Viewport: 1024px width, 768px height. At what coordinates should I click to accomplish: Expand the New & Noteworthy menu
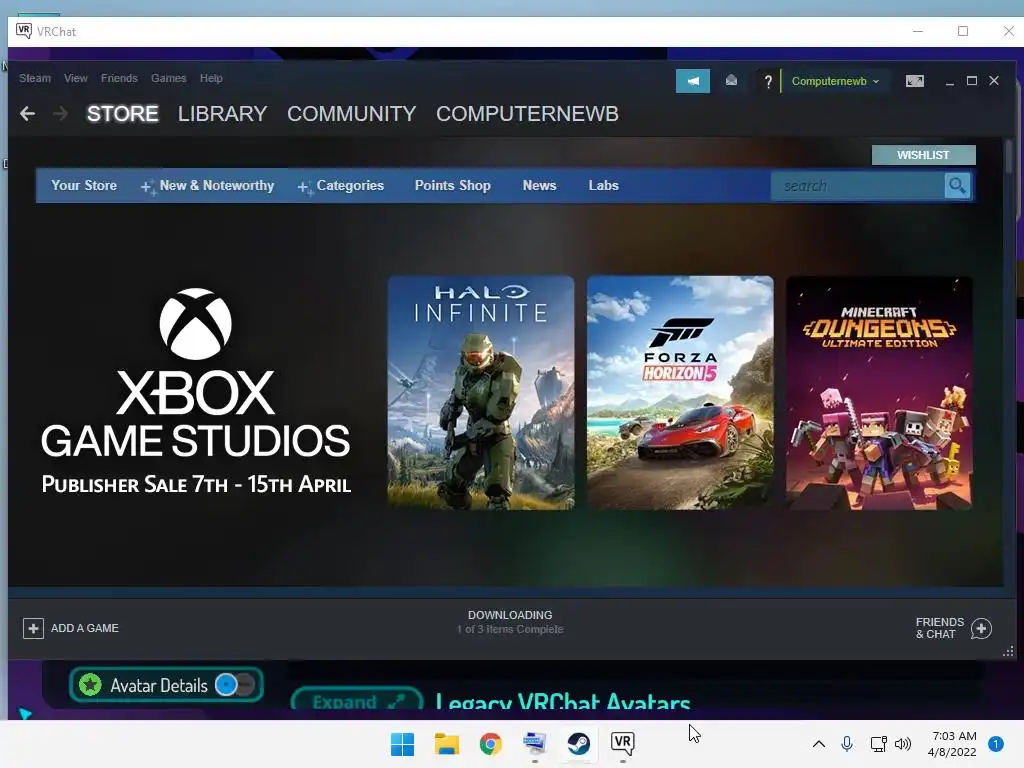pyautogui.click(x=208, y=186)
